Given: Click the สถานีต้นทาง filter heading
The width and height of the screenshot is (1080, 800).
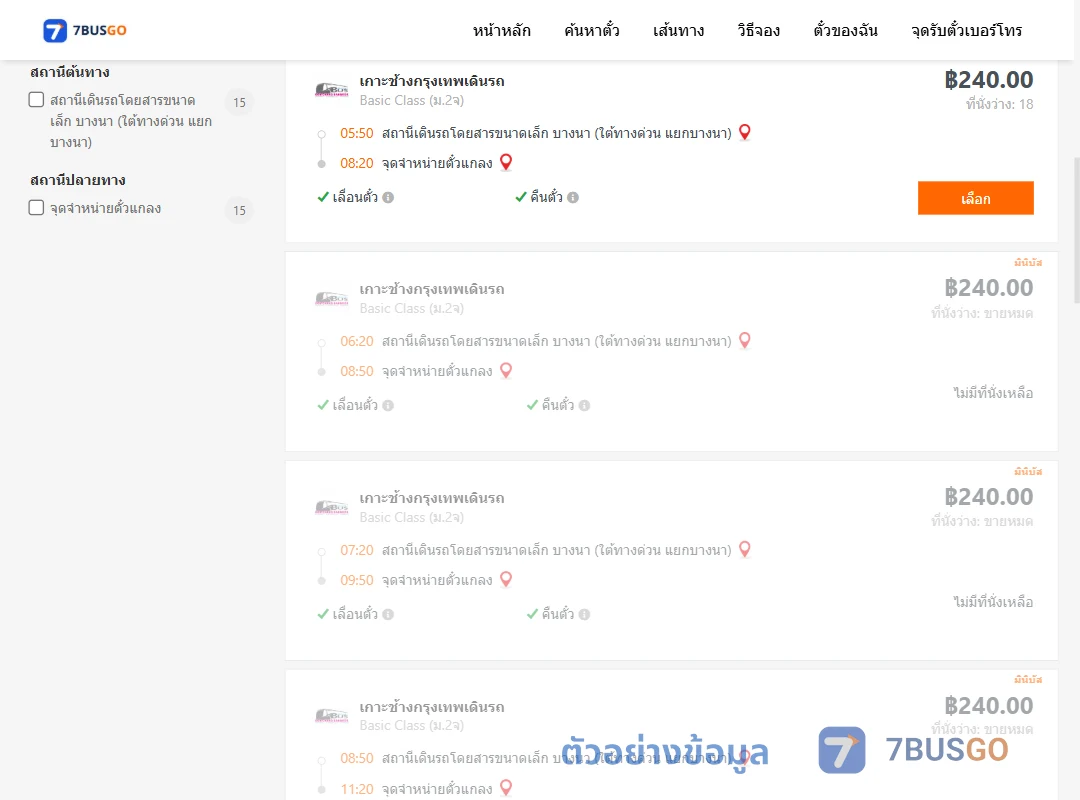Looking at the screenshot, I should click(70, 72).
